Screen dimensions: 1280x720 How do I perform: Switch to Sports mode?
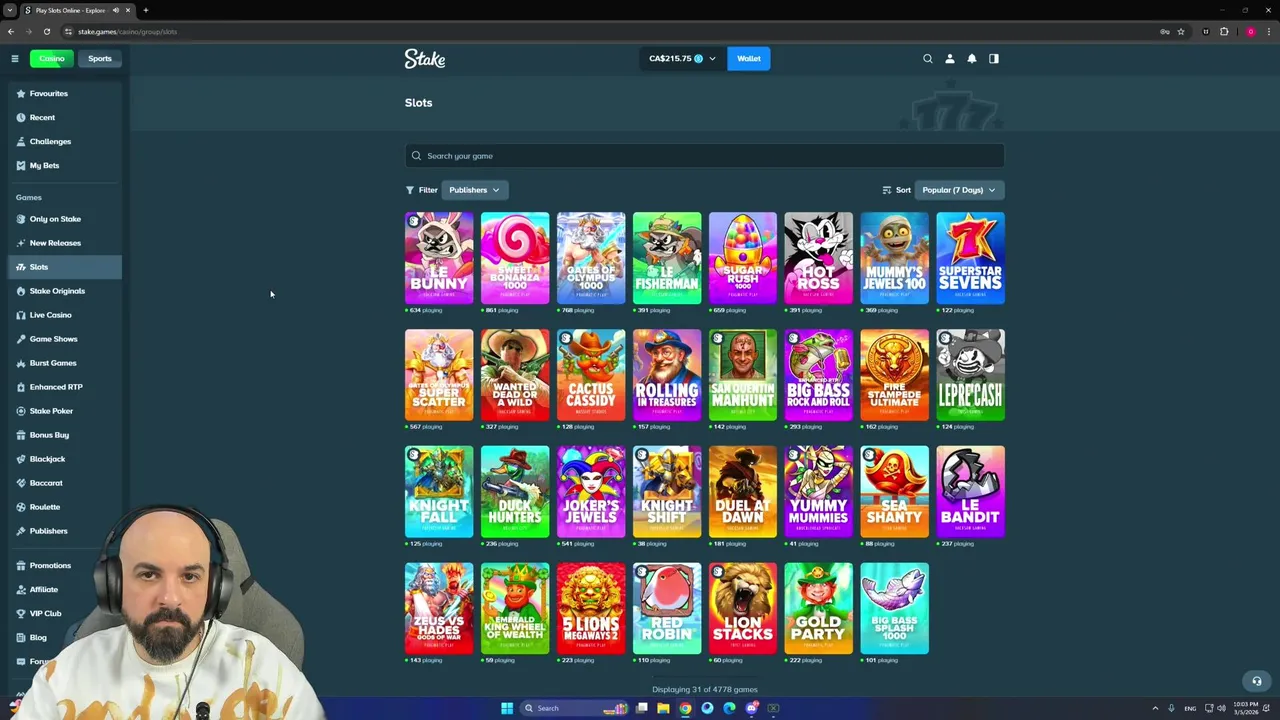100,59
